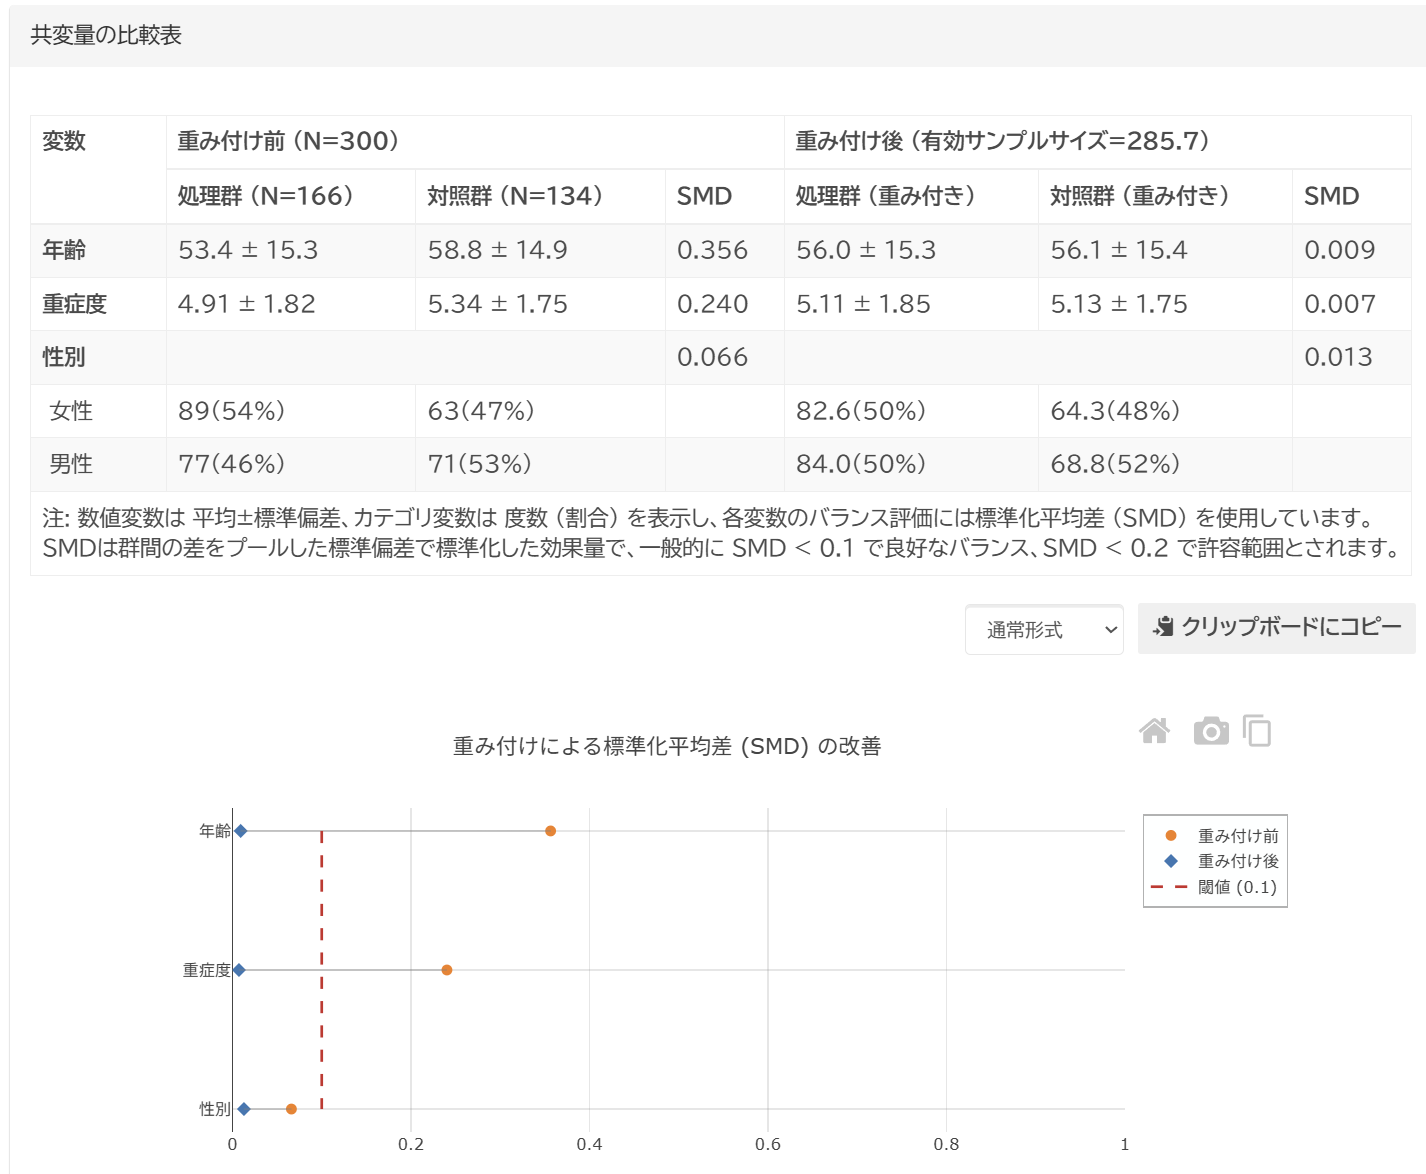Viewport: 1426px width, 1174px height.
Task: Download the plot using the camera icon
Action: 1210,731
